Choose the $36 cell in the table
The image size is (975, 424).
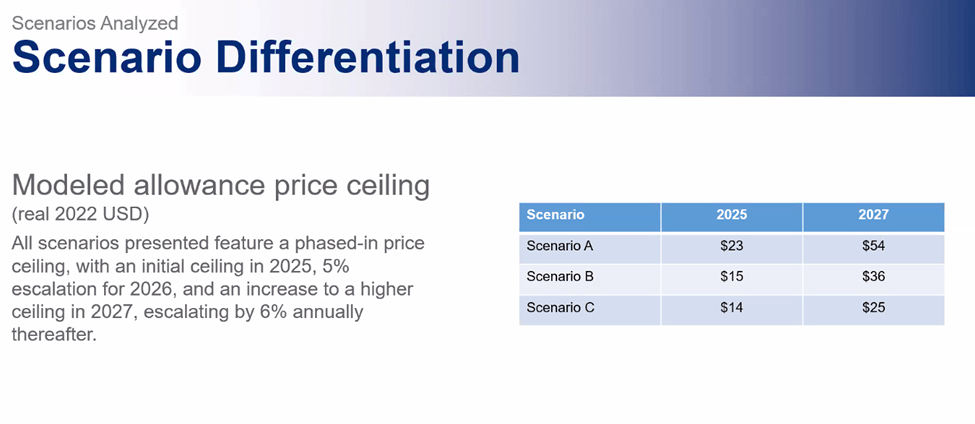(x=873, y=277)
